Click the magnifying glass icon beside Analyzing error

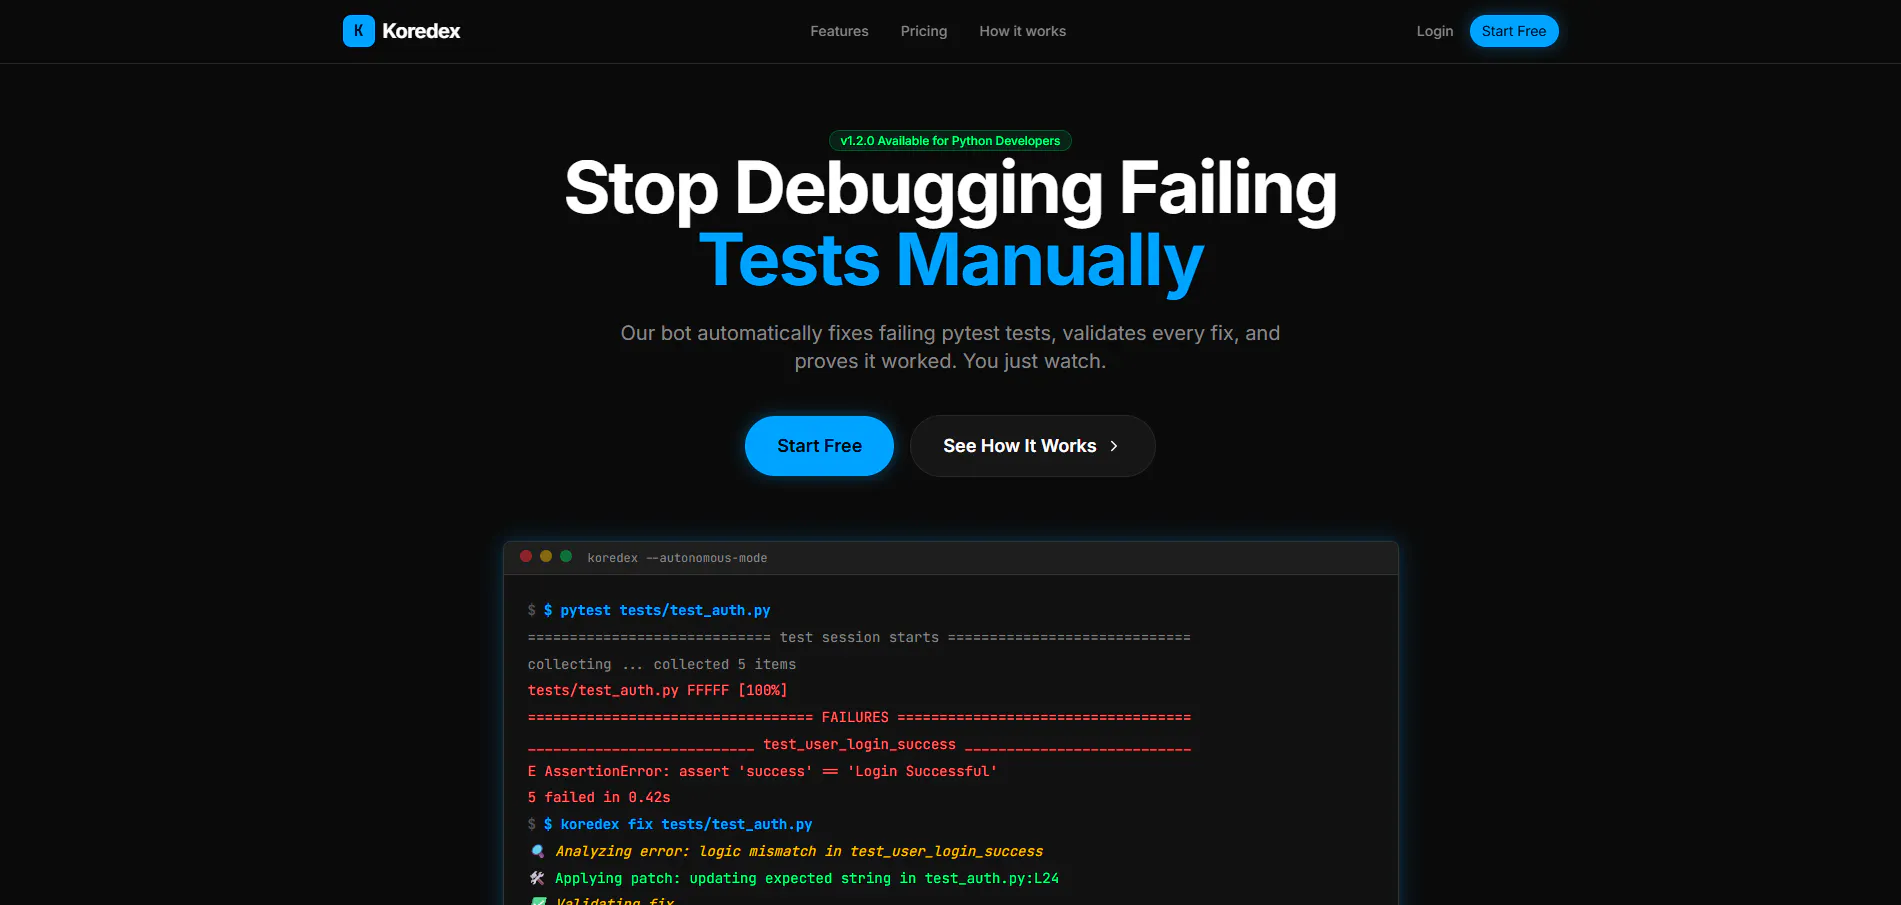(537, 851)
